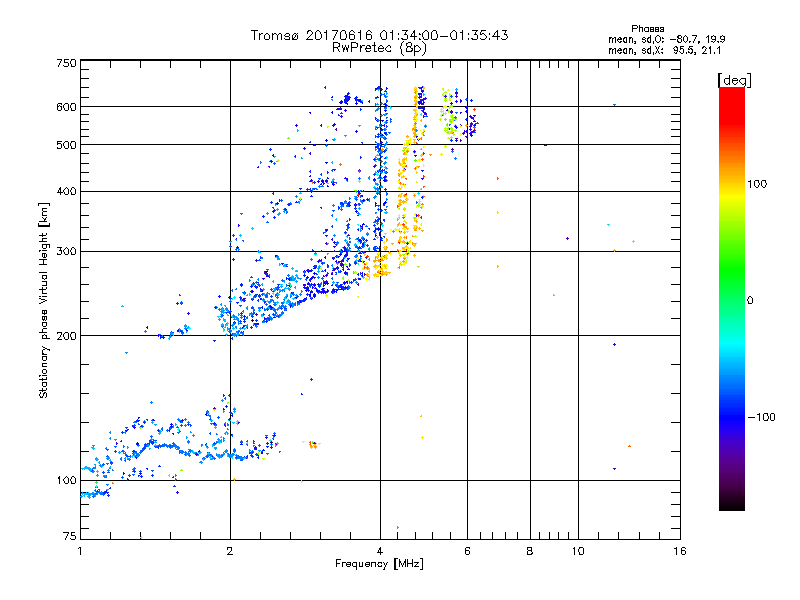
Task: Click the x-axis tick label '2'
Action: pos(230,551)
